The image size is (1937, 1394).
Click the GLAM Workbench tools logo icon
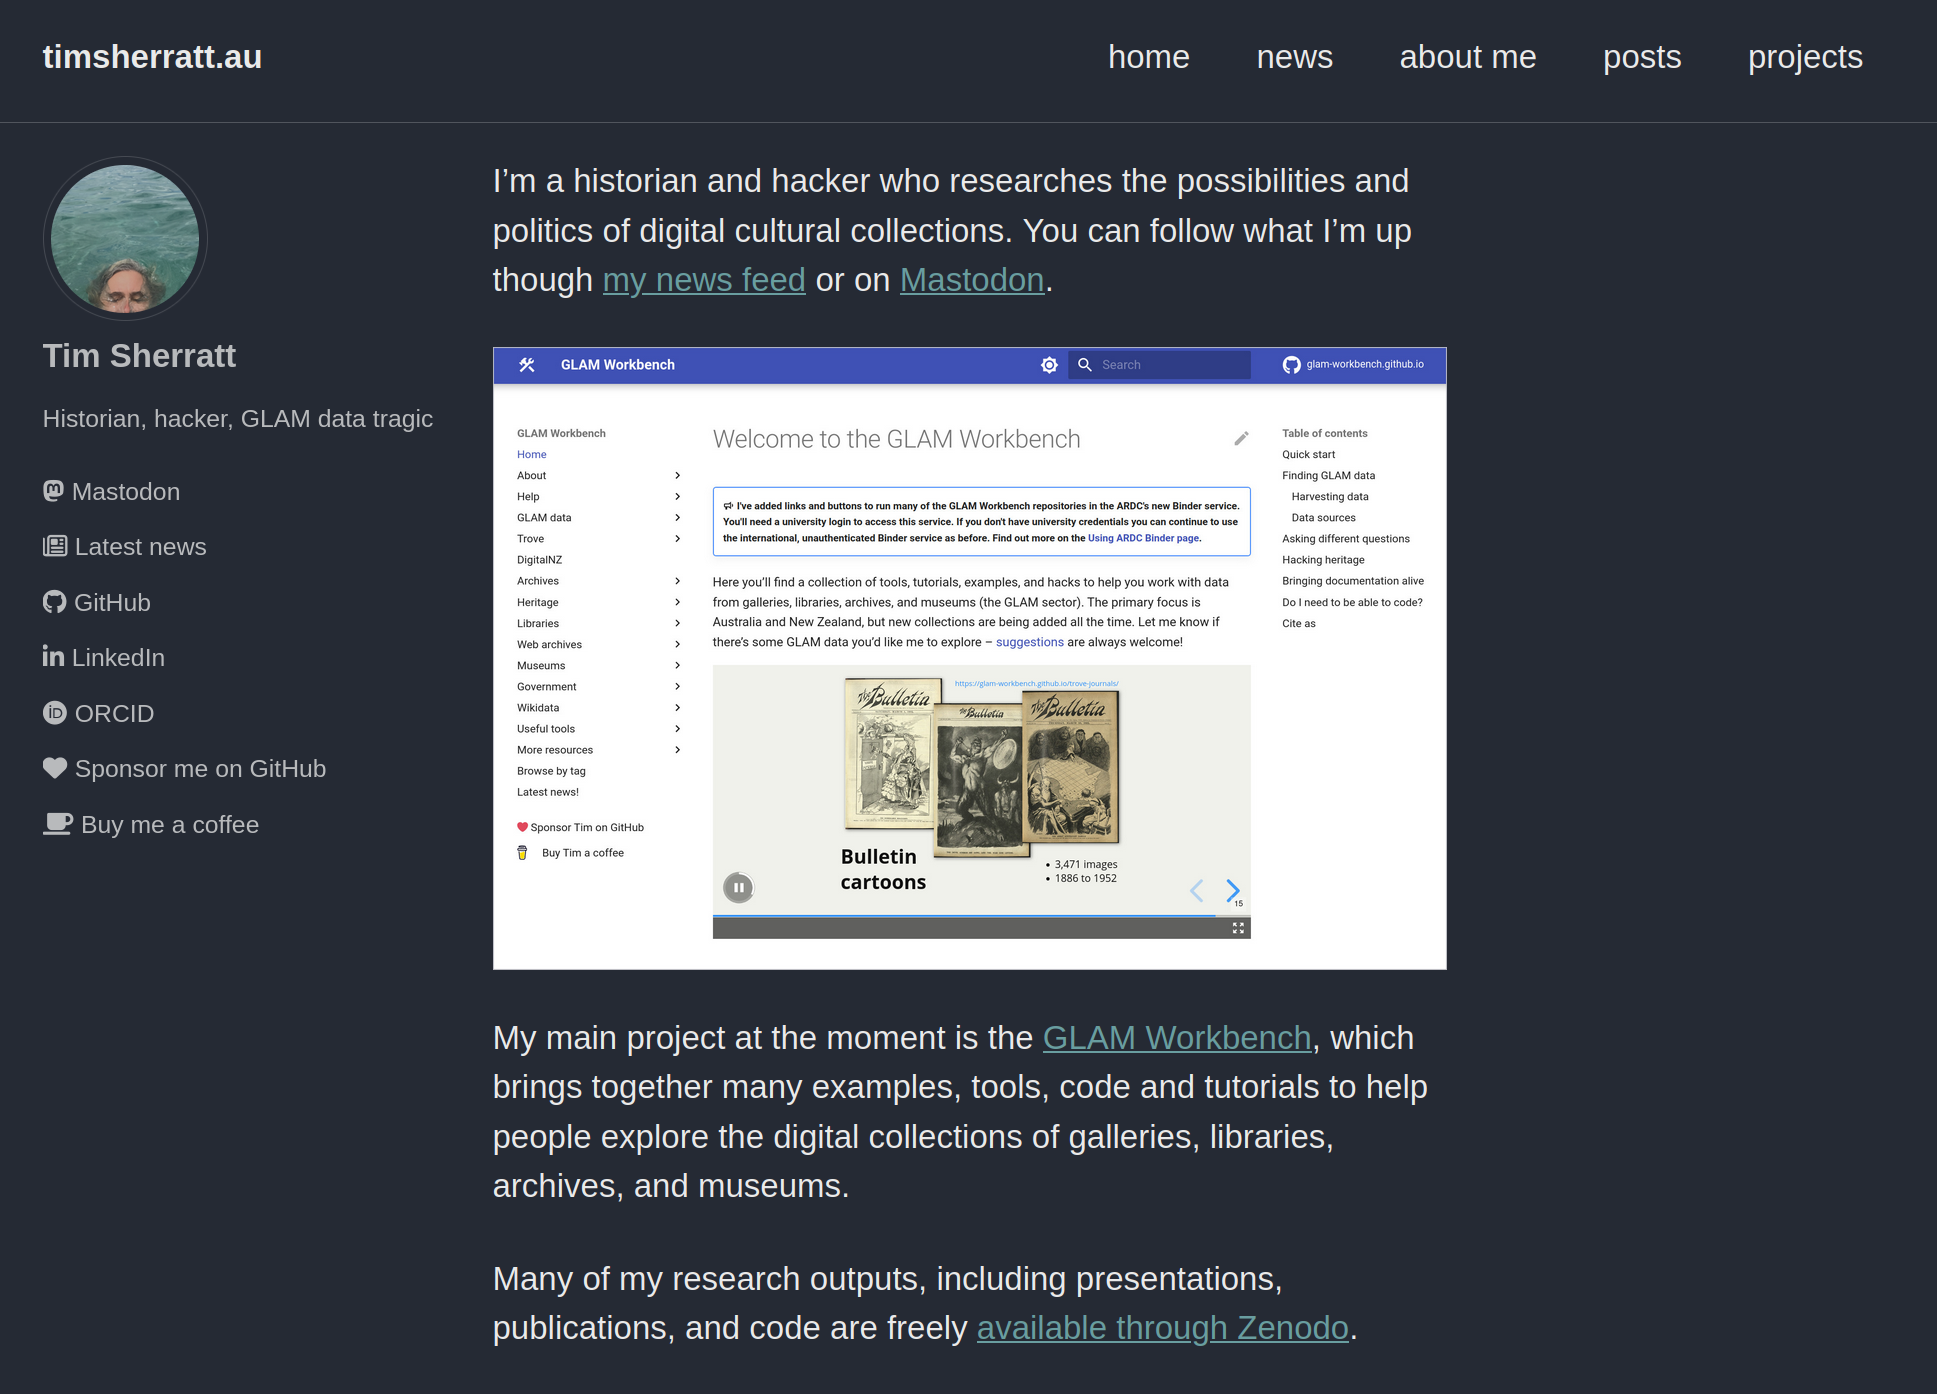point(527,365)
